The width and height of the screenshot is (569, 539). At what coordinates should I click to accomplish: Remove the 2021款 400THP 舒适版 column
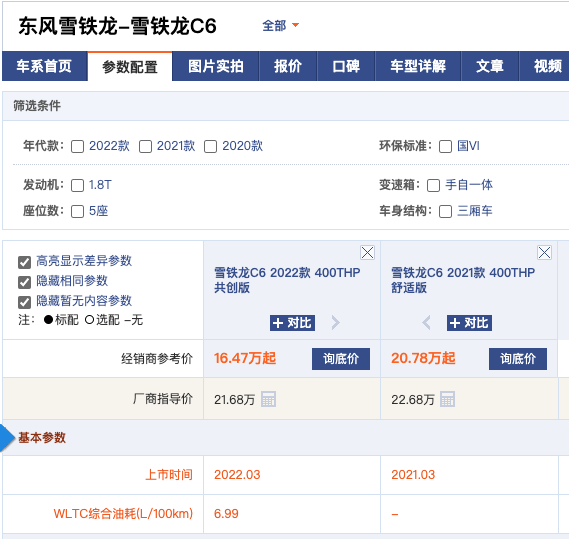click(544, 253)
